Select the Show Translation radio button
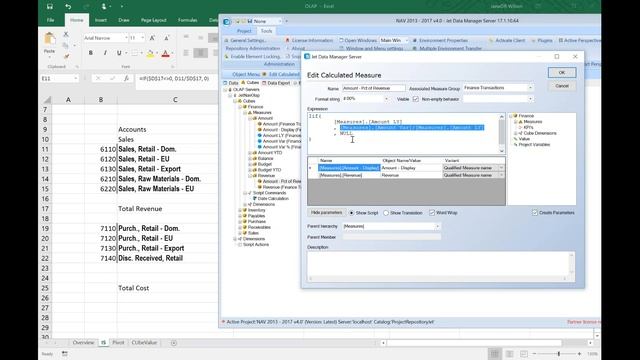The image size is (640, 360). click(x=386, y=213)
